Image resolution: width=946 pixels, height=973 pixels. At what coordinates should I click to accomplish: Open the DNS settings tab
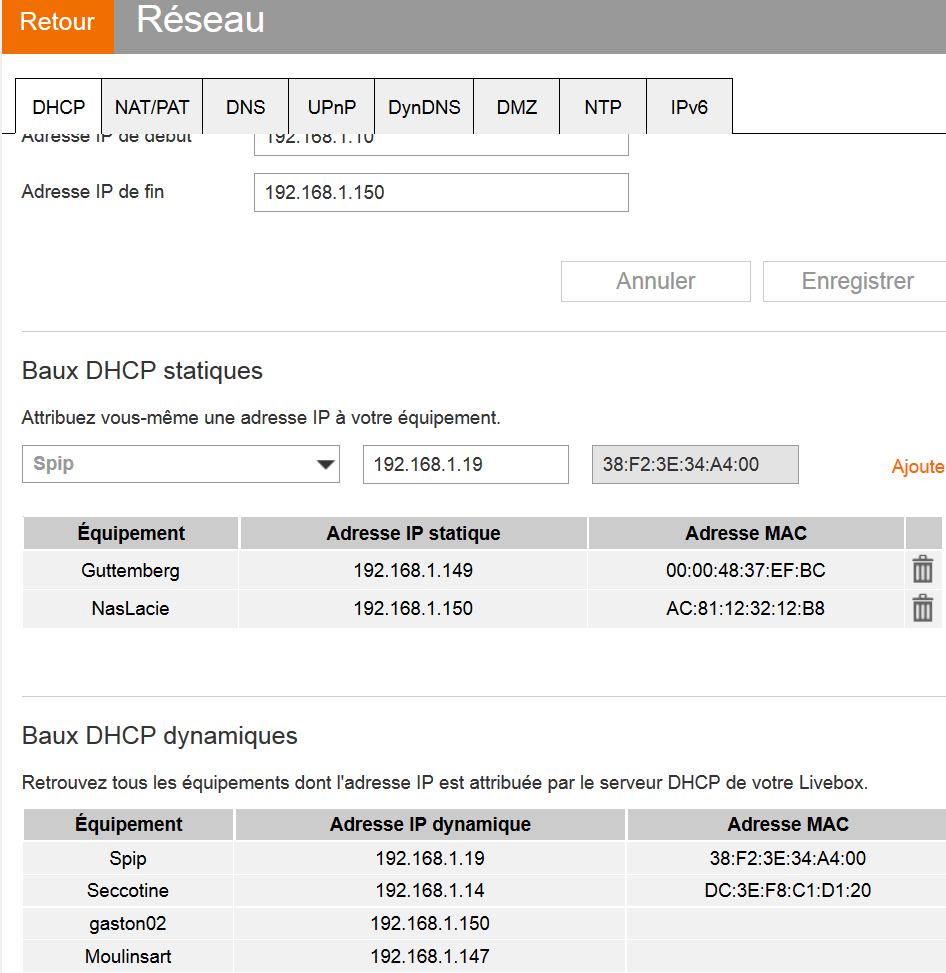coord(245,106)
